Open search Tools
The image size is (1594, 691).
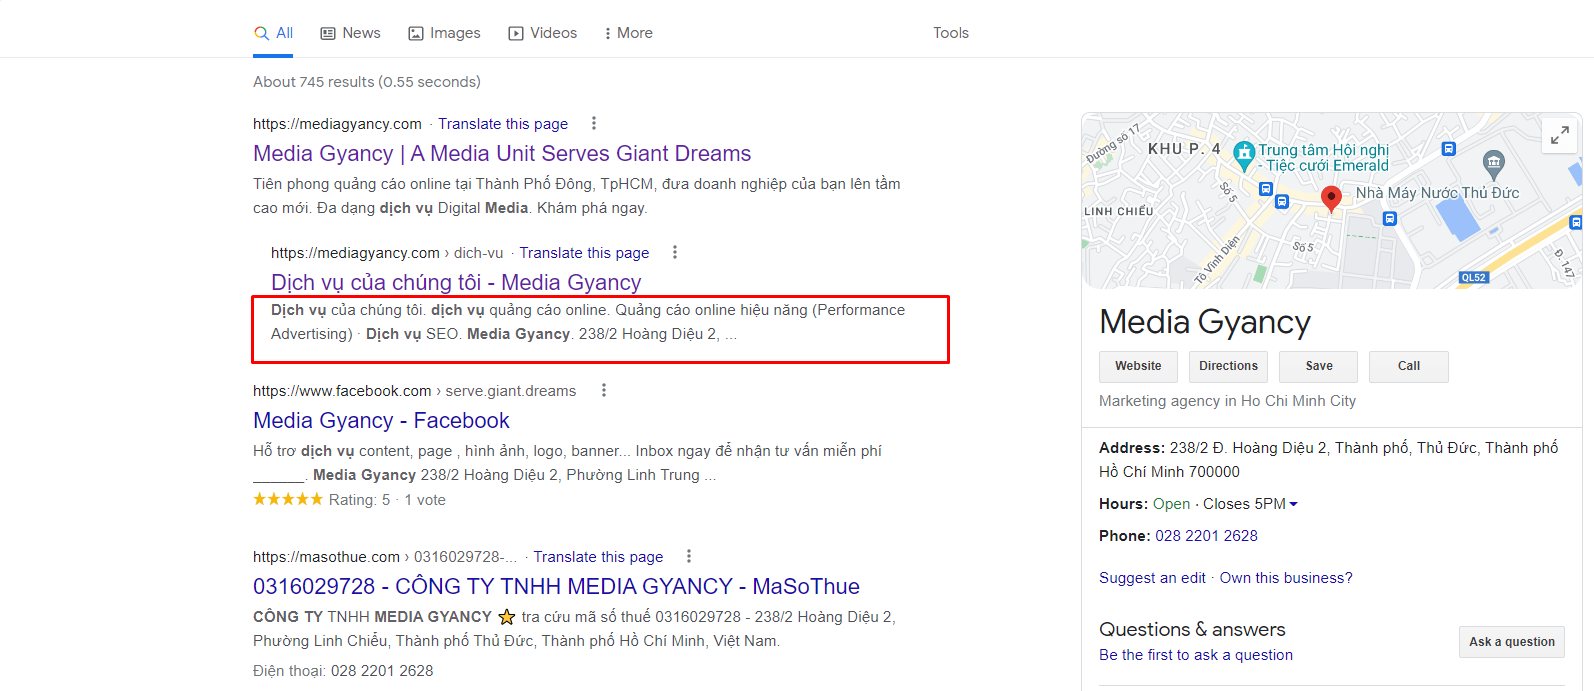(x=951, y=33)
